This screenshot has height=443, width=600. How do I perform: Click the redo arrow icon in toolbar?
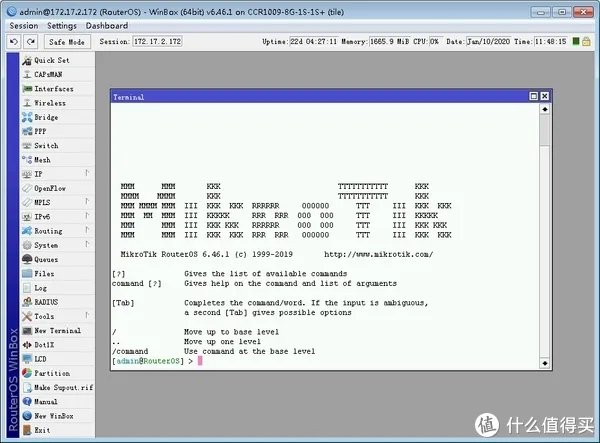pyautogui.click(x=31, y=42)
